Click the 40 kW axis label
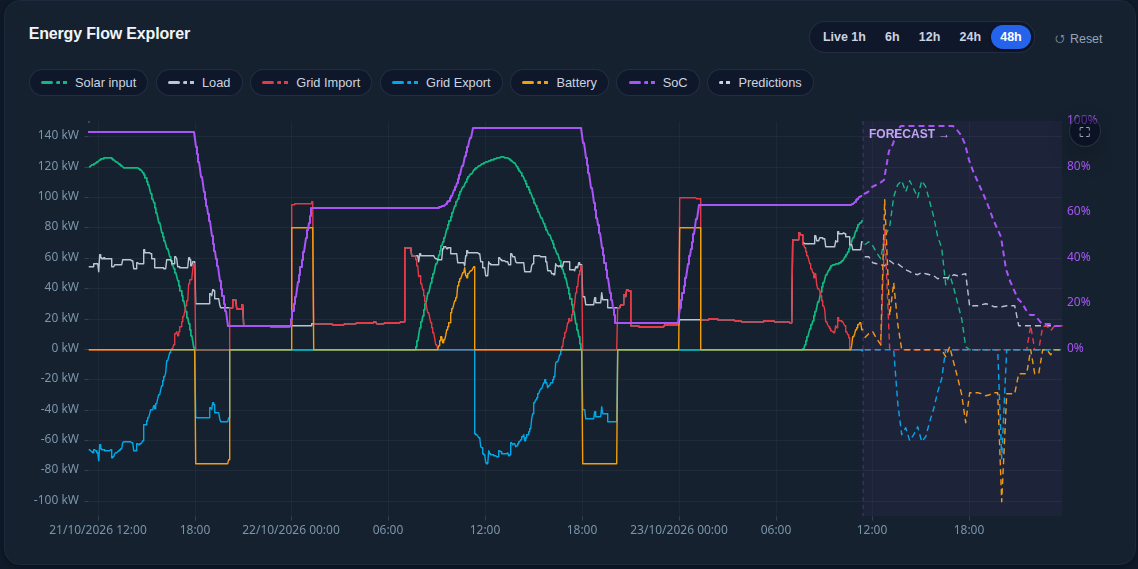Screen dimensions: 1138x569 [63, 288]
